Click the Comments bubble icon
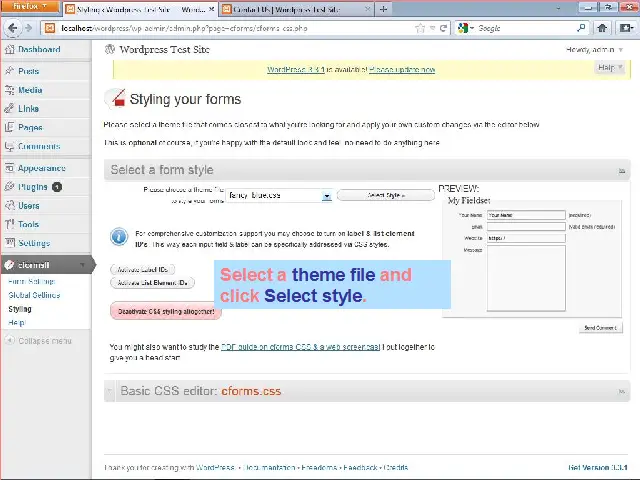This screenshot has height=480, width=640. [9, 146]
